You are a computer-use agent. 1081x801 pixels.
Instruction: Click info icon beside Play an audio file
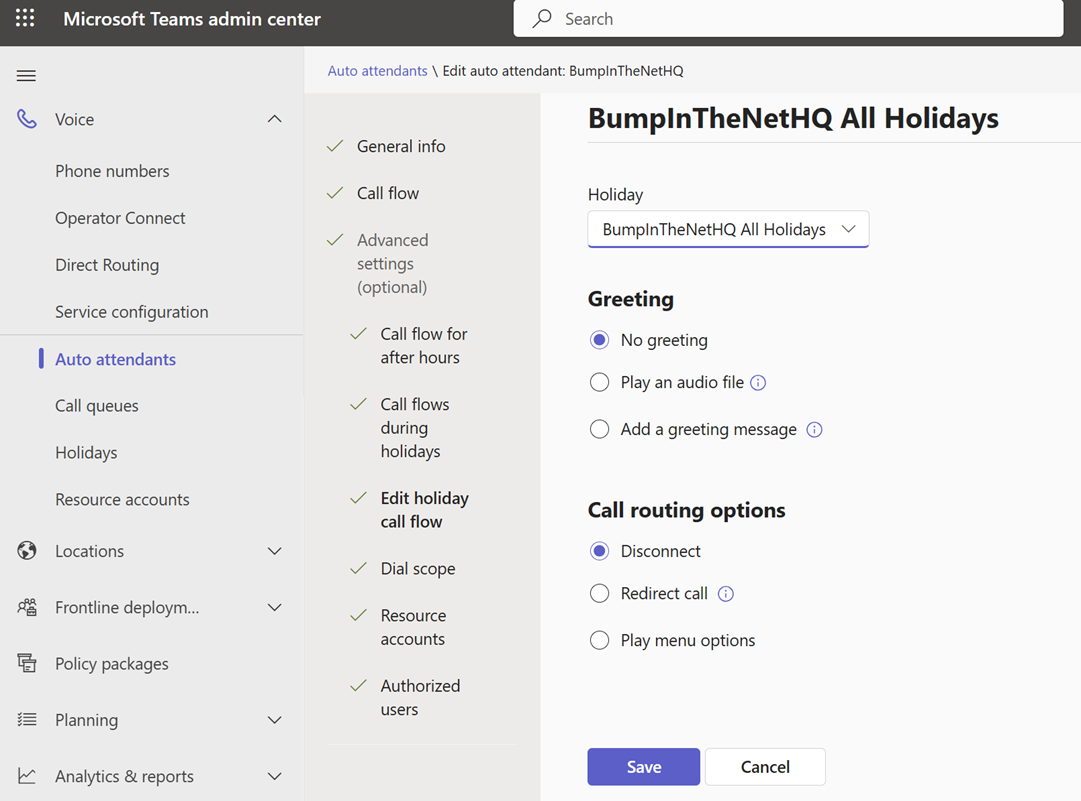click(x=758, y=383)
